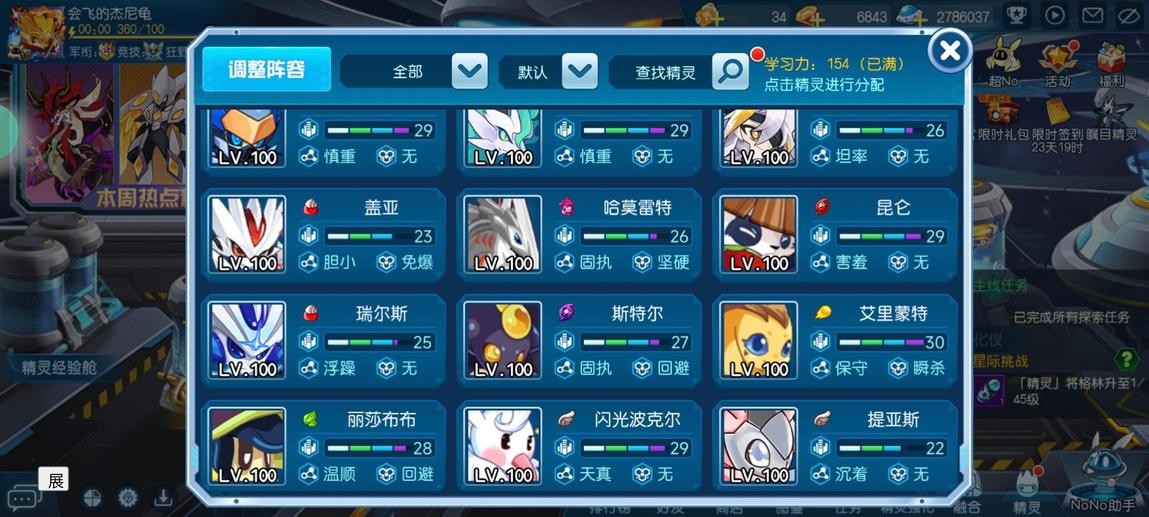
Task: Click the 调整阵容 button
Action: pos(267,70)
